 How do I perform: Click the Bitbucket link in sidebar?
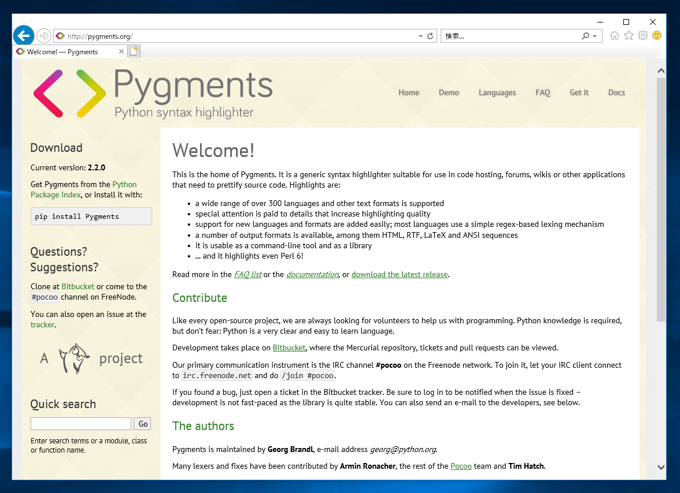(x=78, y=286)
